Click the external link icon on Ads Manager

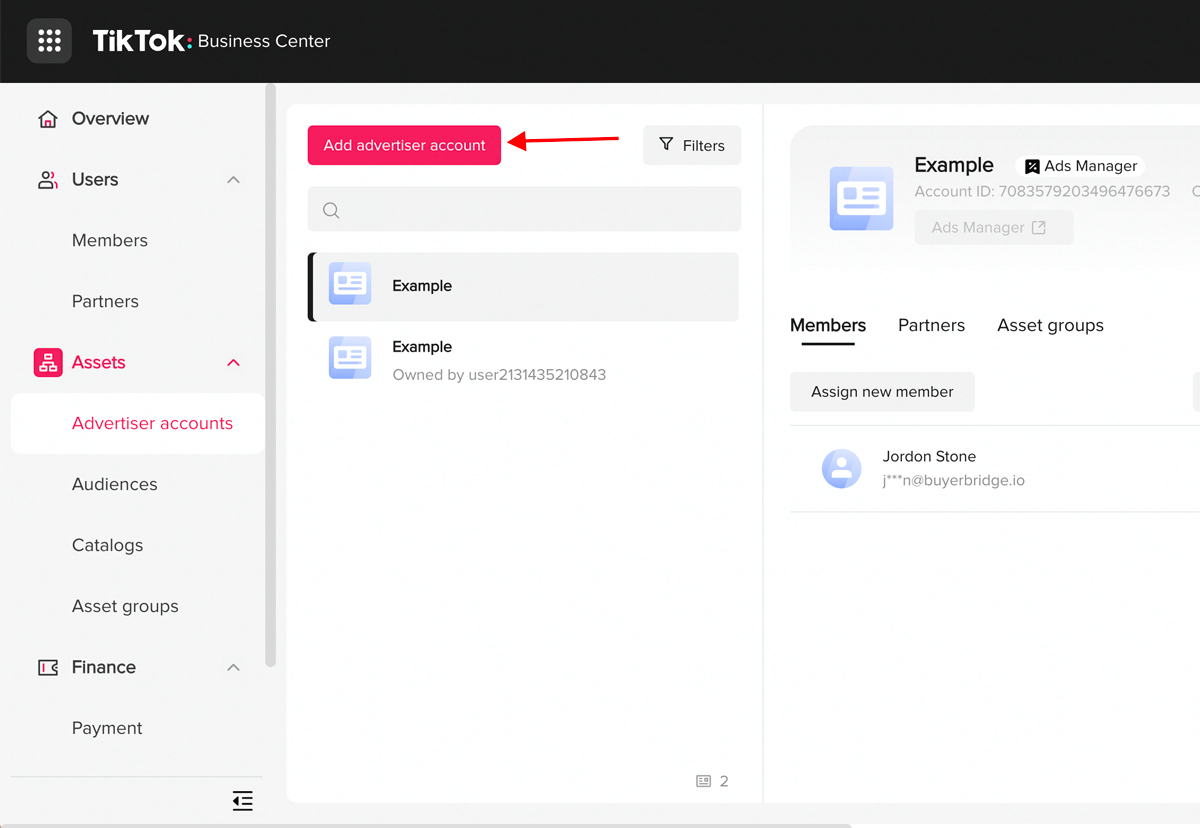(1039, 228)
